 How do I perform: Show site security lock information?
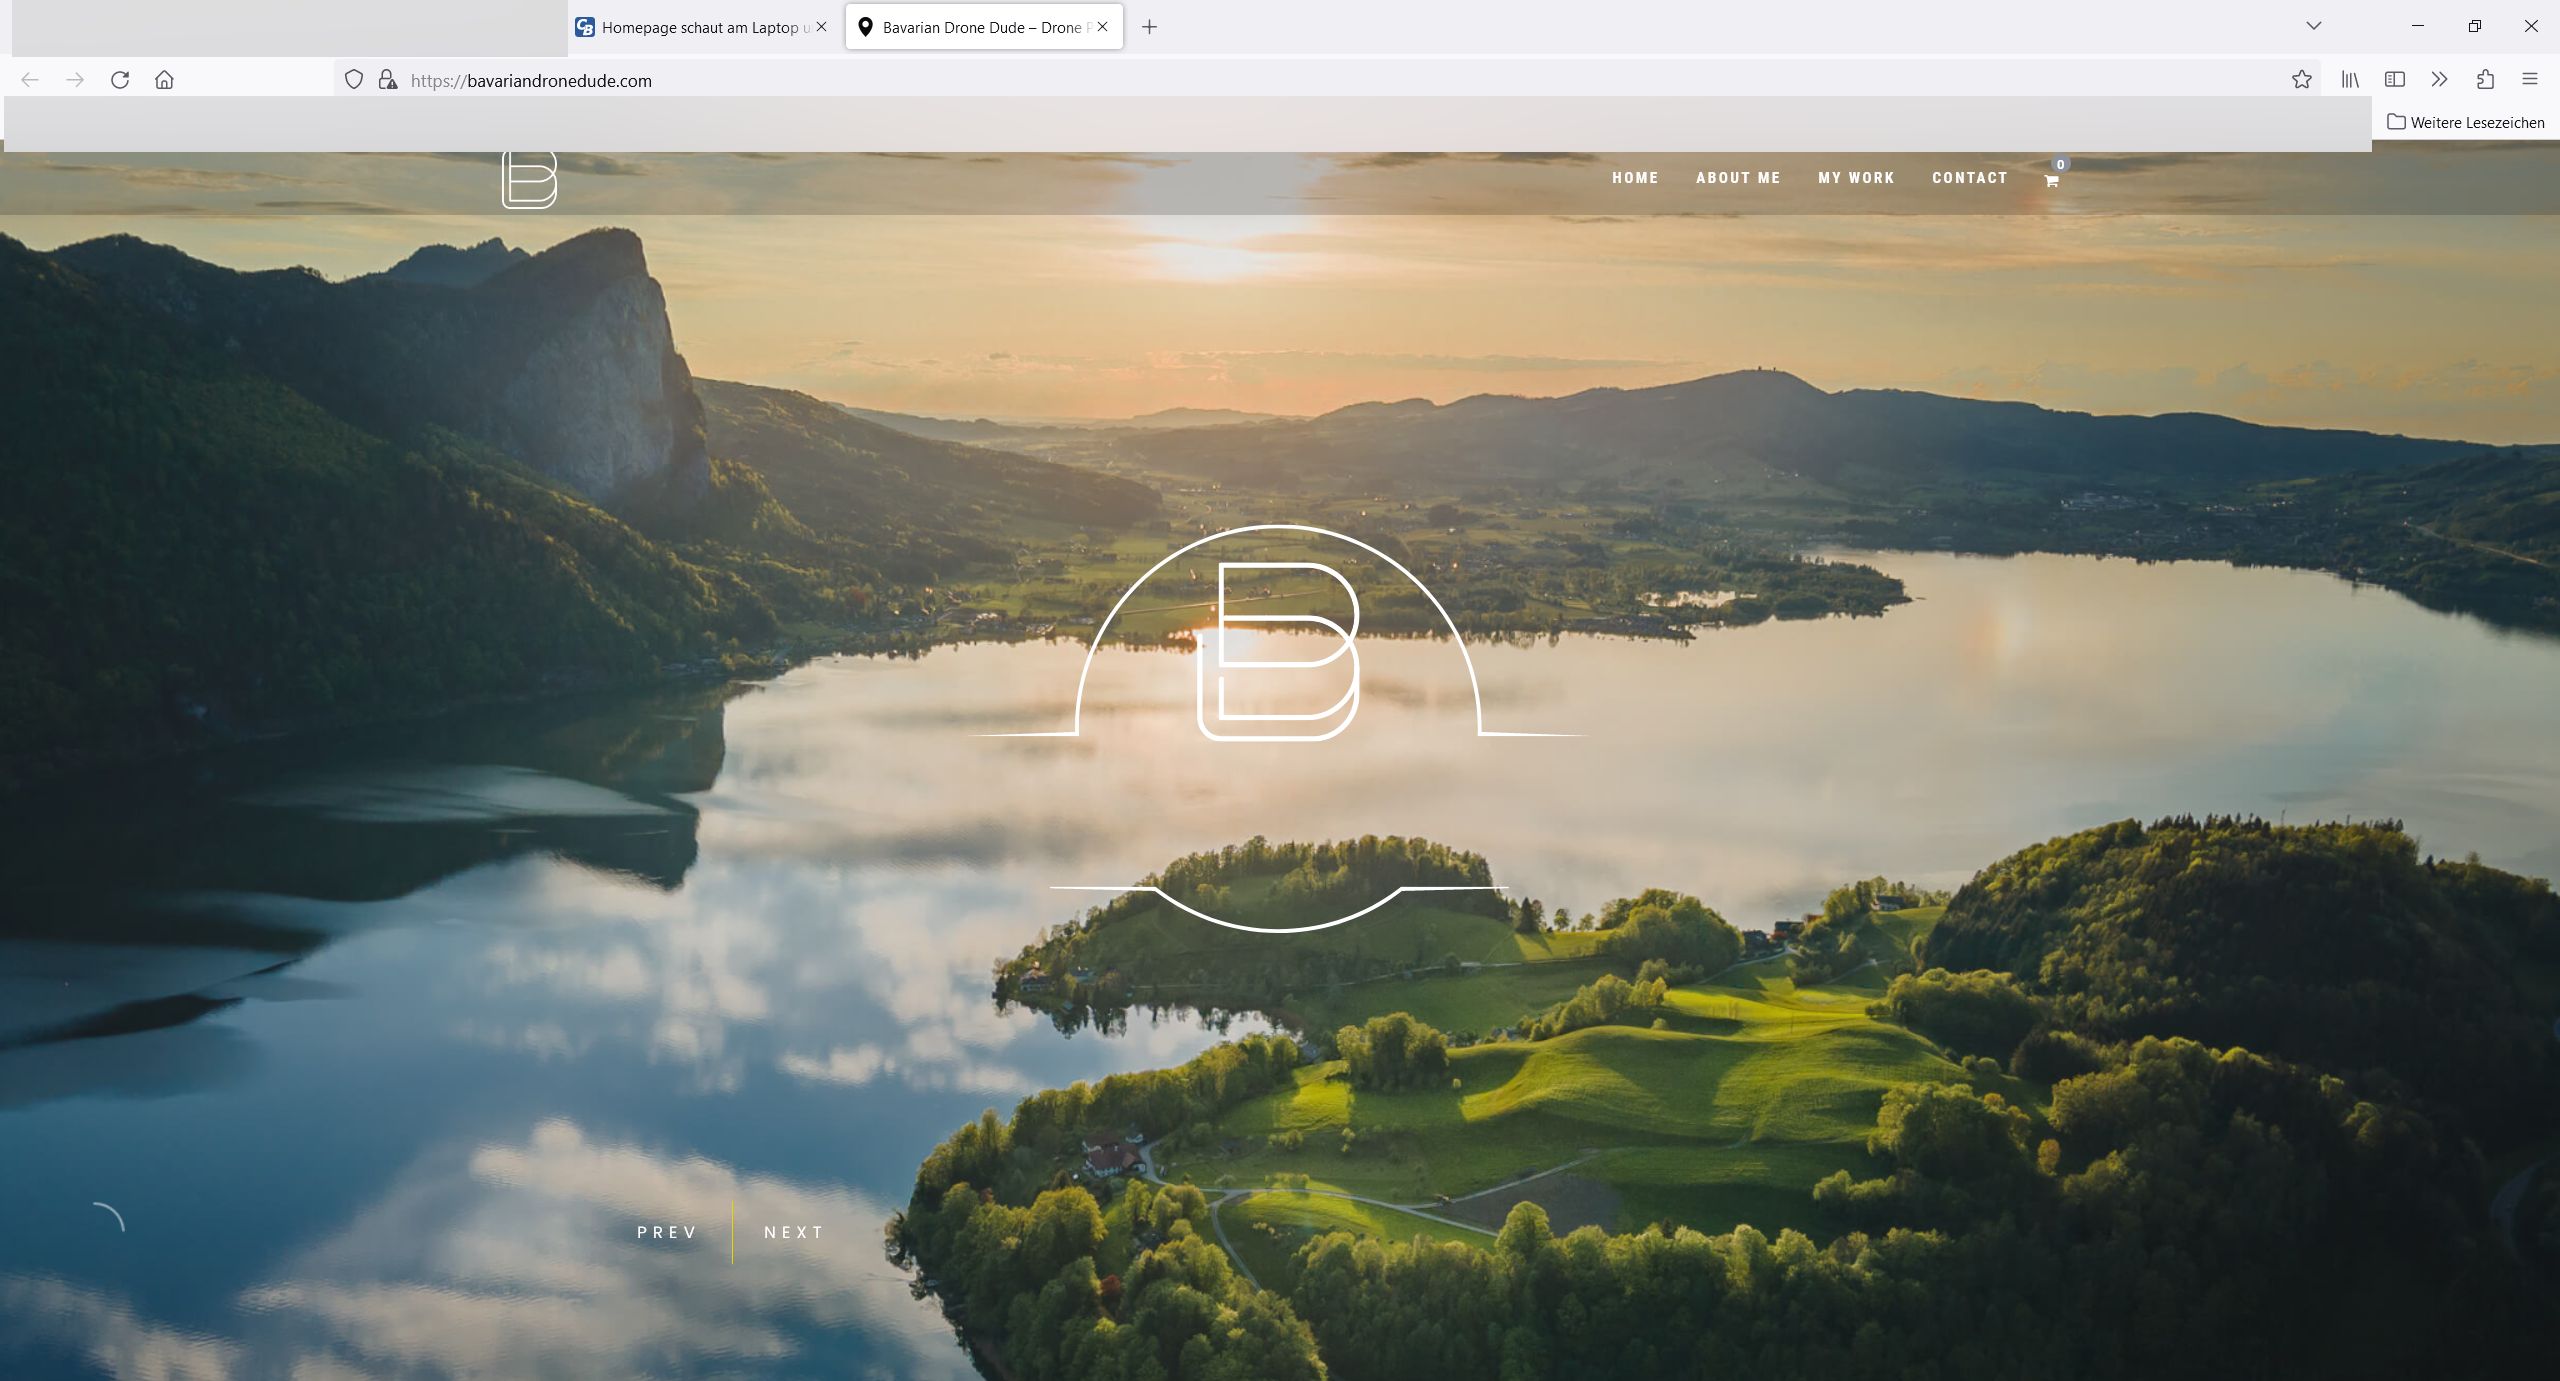coord(387,80)
